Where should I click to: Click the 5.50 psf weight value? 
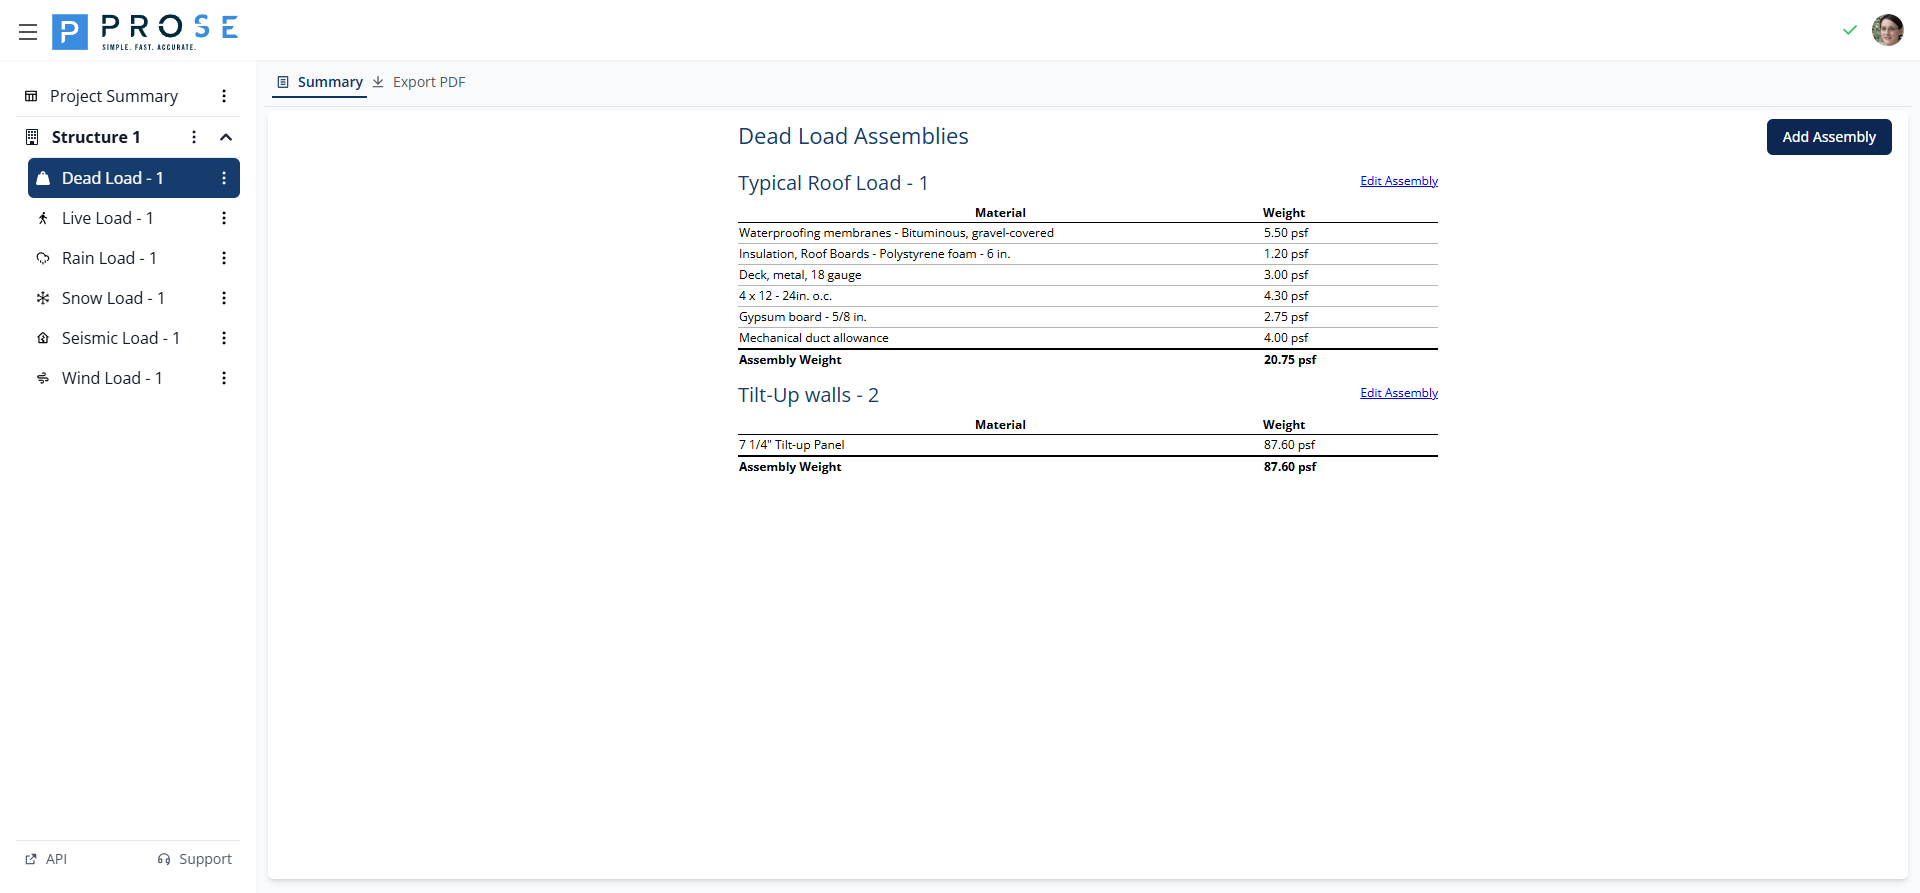point(1286,233)
